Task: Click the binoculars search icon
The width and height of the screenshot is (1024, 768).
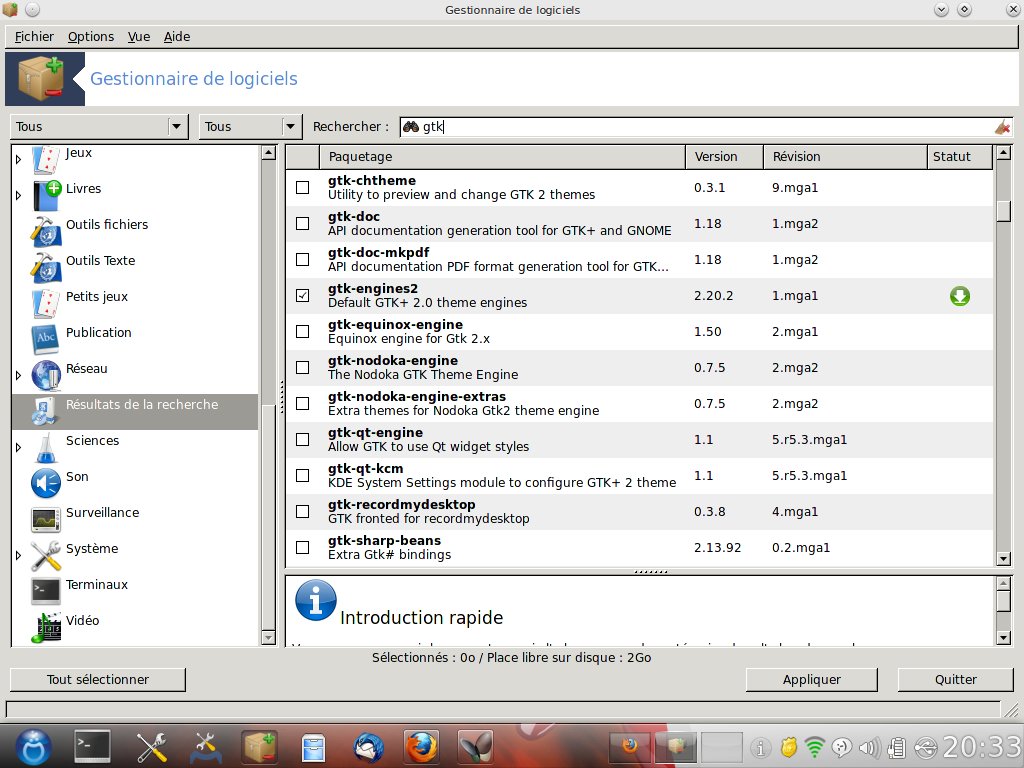Action: point(410,127)
